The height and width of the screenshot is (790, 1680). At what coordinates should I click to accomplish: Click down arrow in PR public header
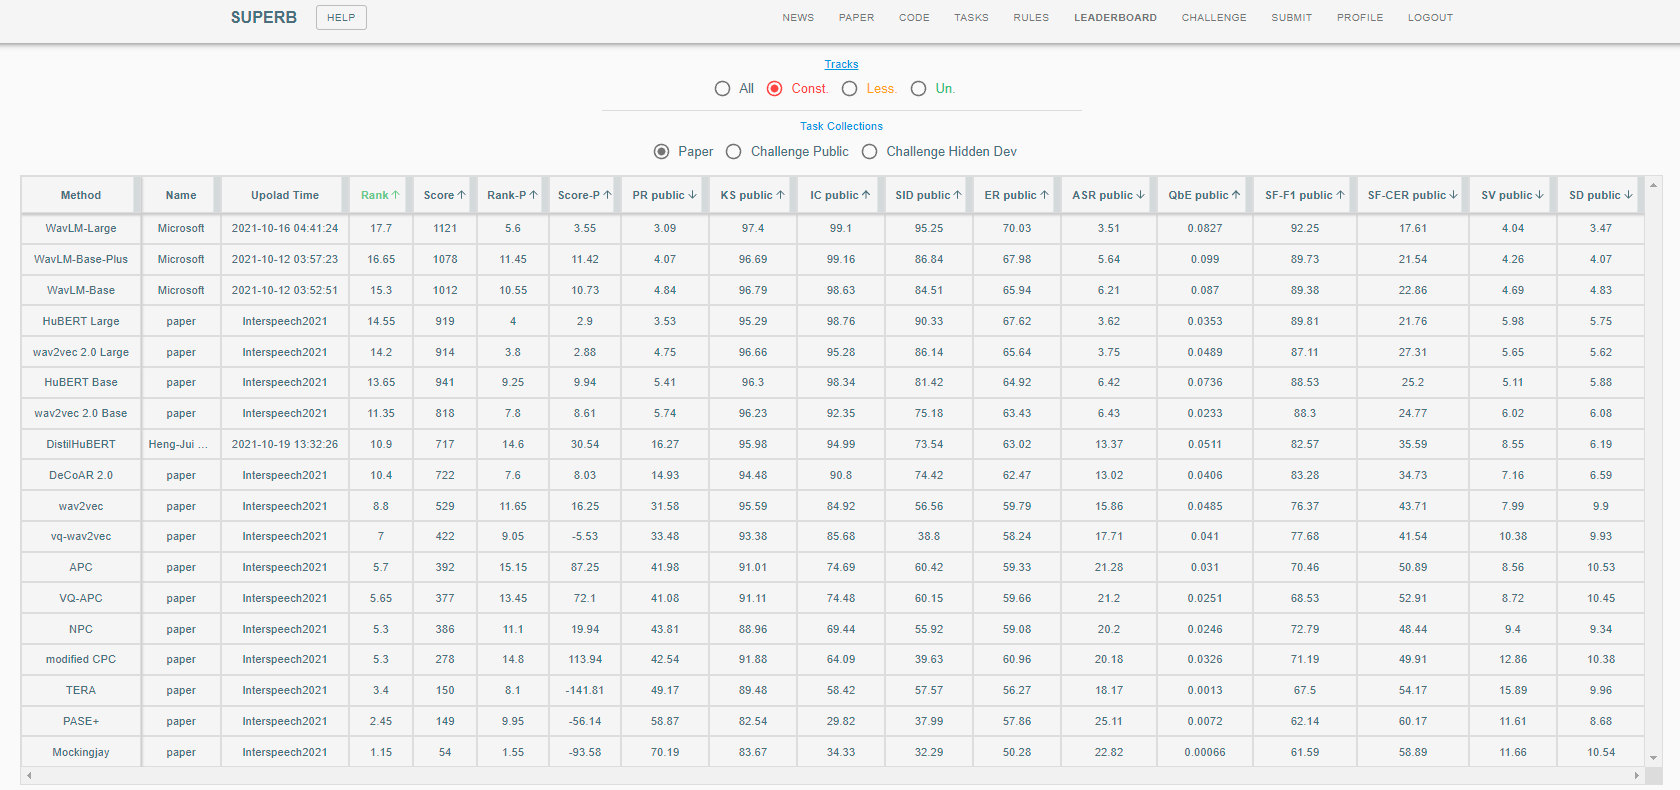692,195
